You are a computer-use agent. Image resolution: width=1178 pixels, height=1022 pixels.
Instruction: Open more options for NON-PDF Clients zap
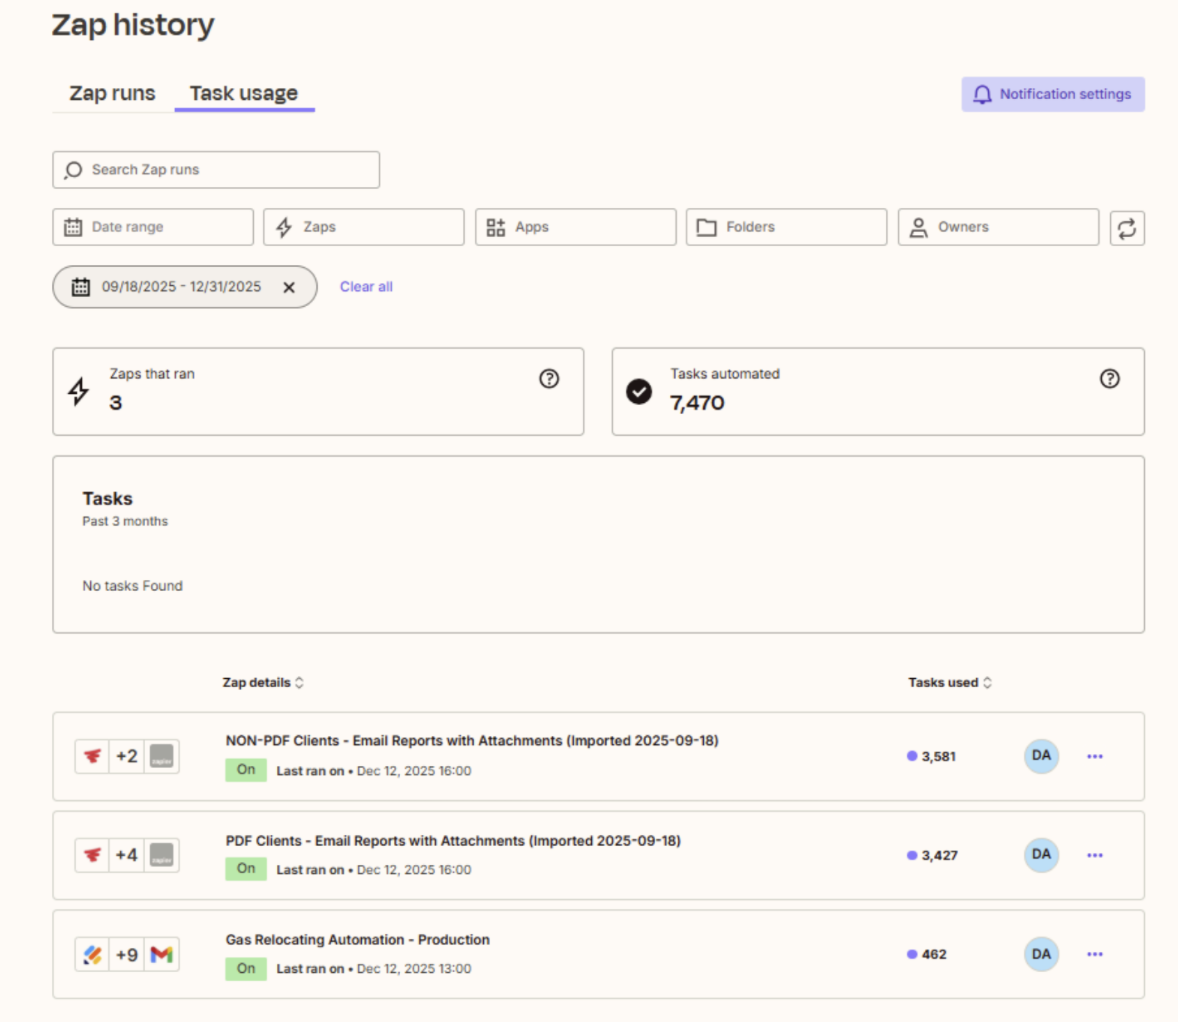coord(1095,757)
